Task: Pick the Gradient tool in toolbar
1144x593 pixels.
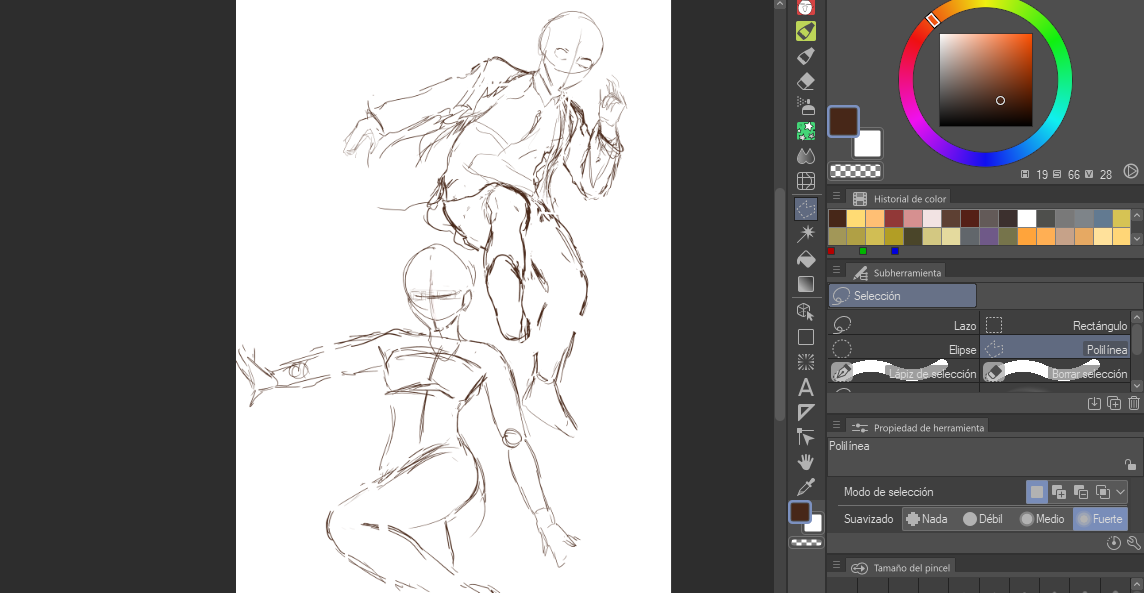Action: click(806, 284)
